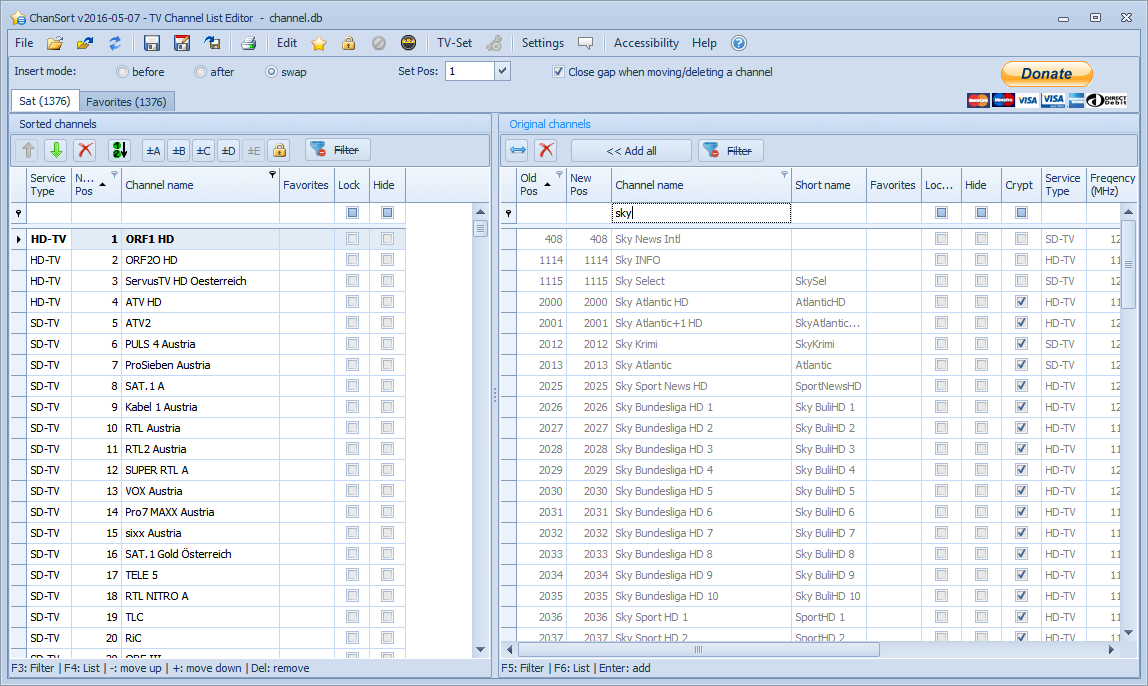Uncheck Close gap when moving/deleting a channel
Image resolution: width=1148 pixels, height=686 pixels.
click(558, 71)
